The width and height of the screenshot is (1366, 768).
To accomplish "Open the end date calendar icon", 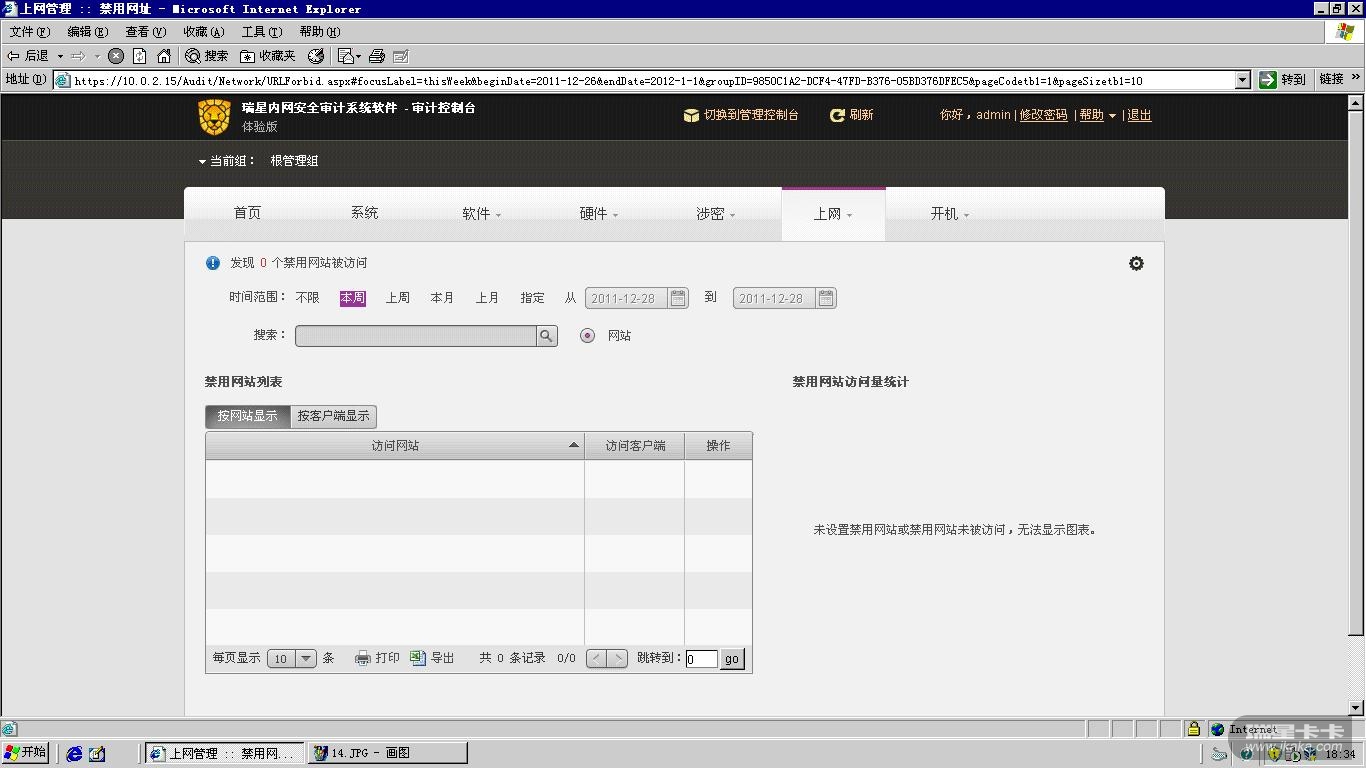I will coord(826,298).
